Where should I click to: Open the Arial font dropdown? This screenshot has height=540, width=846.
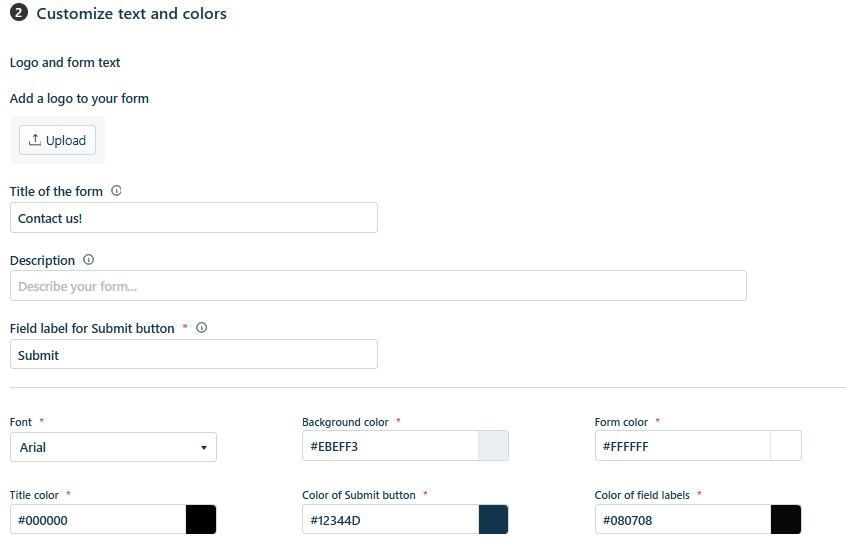(113, 447)
